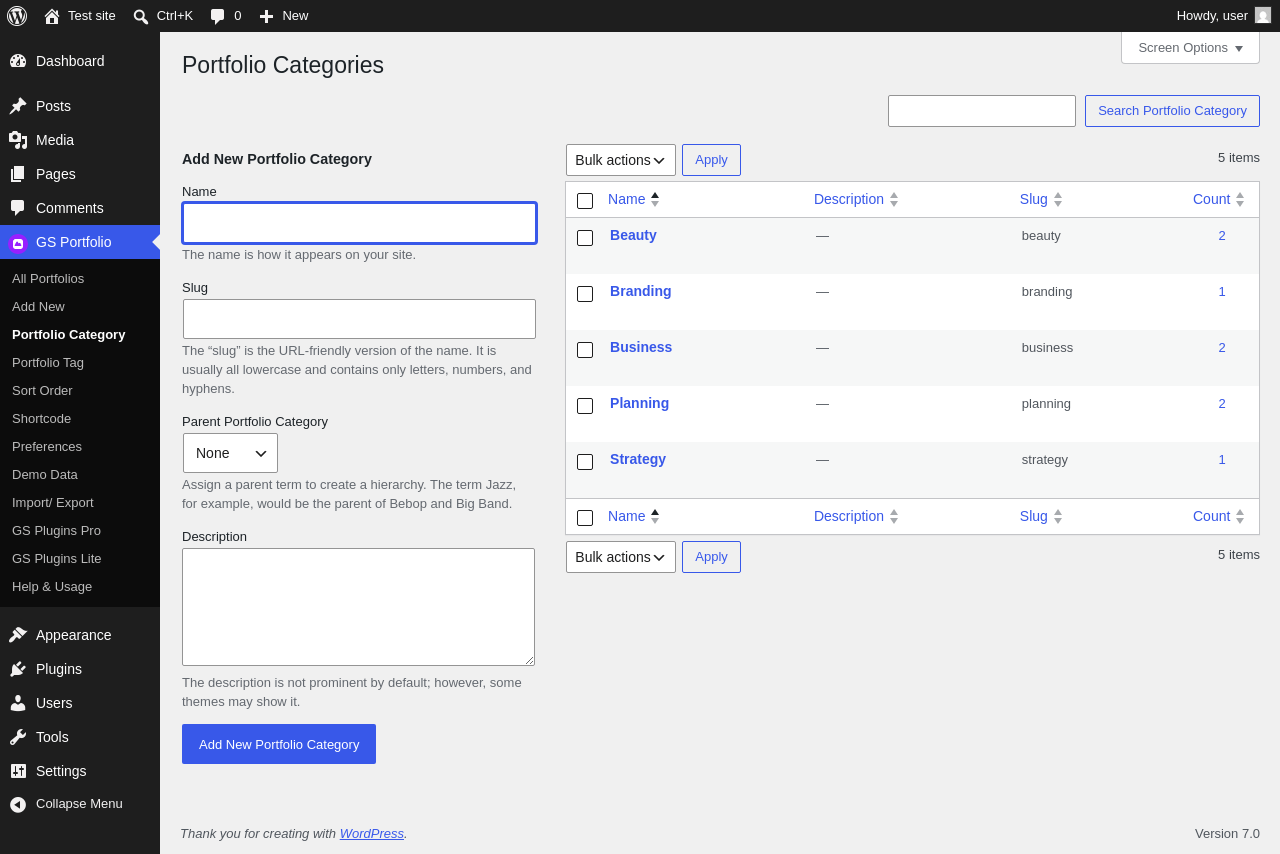Click the Posts pin icon
Screen dimensions: 1280x854
click(18, 106)
